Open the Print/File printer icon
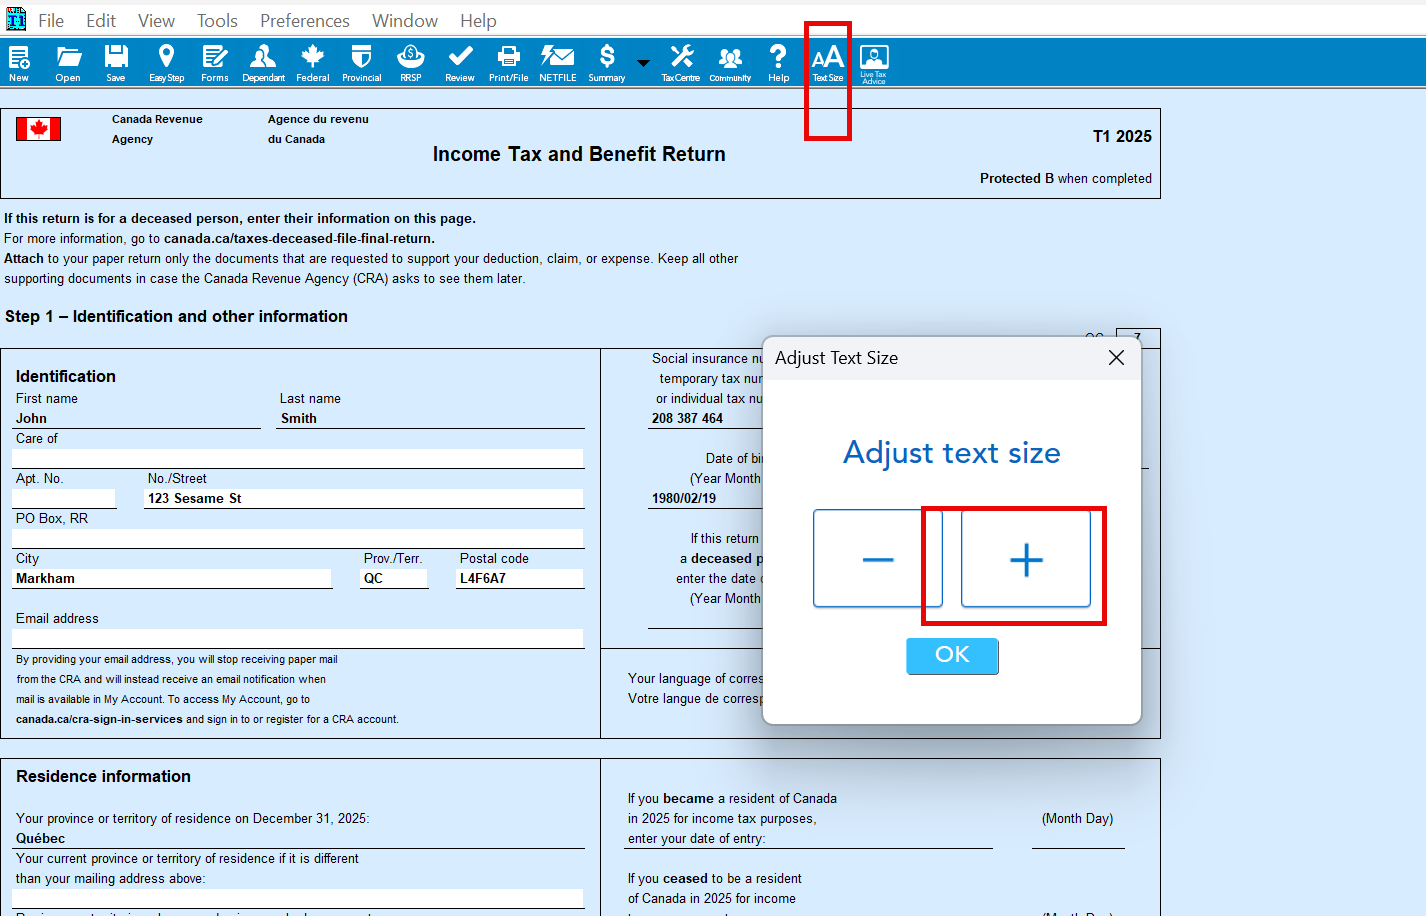Screen dimensions: 1426x916 (x=508, y=63)
